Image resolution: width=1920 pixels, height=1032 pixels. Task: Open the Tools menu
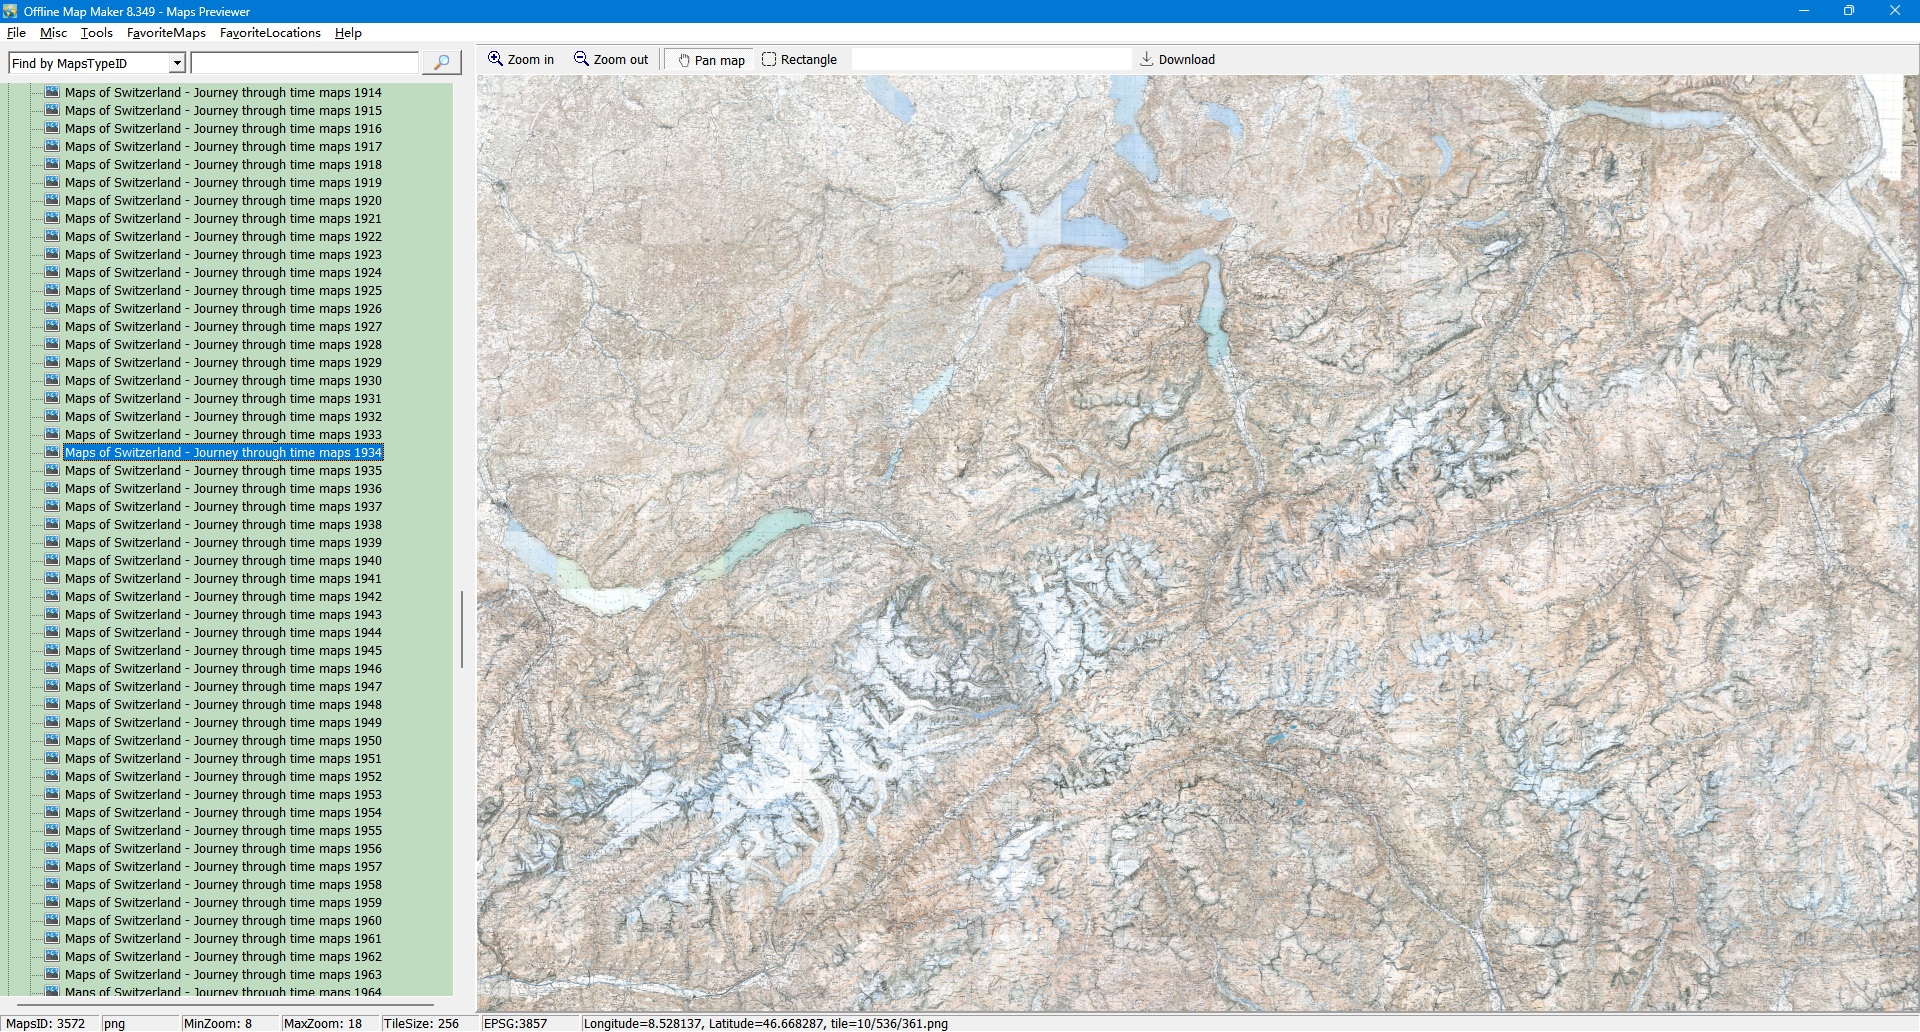pyautogui.click(x=96, y=33)
